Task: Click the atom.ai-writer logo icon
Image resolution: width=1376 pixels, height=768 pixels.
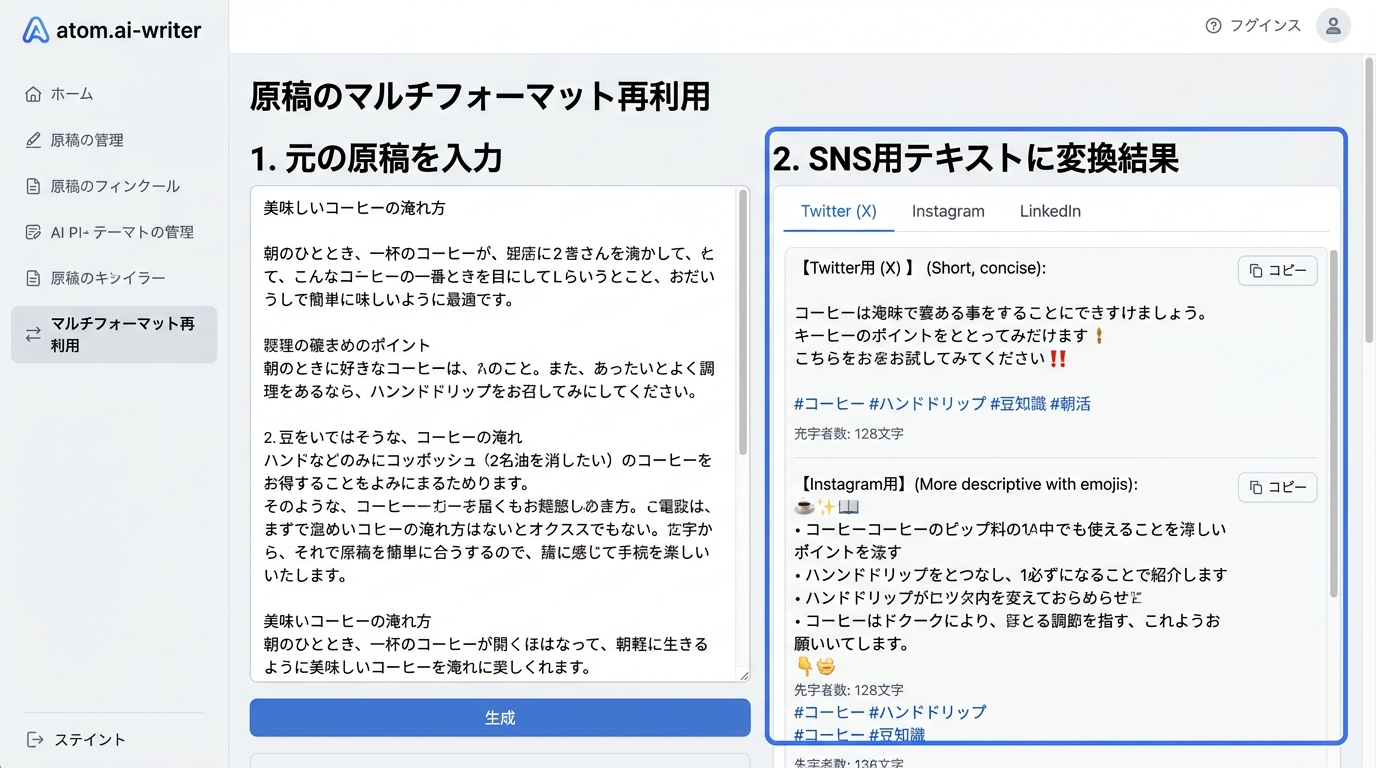Action: (x=35, y=30)
